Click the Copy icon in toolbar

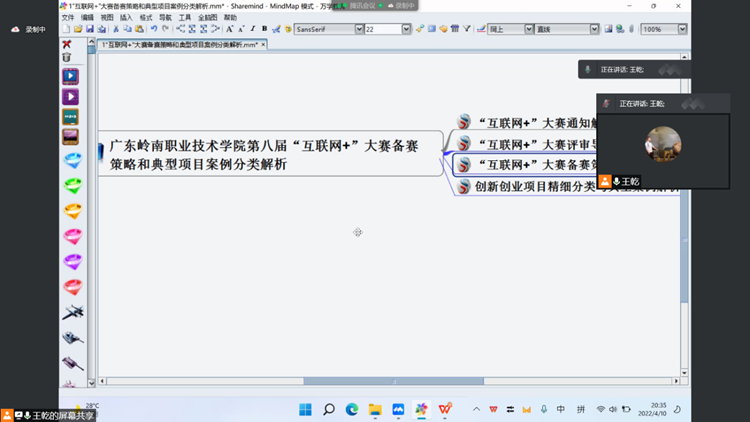pos(127,29)
